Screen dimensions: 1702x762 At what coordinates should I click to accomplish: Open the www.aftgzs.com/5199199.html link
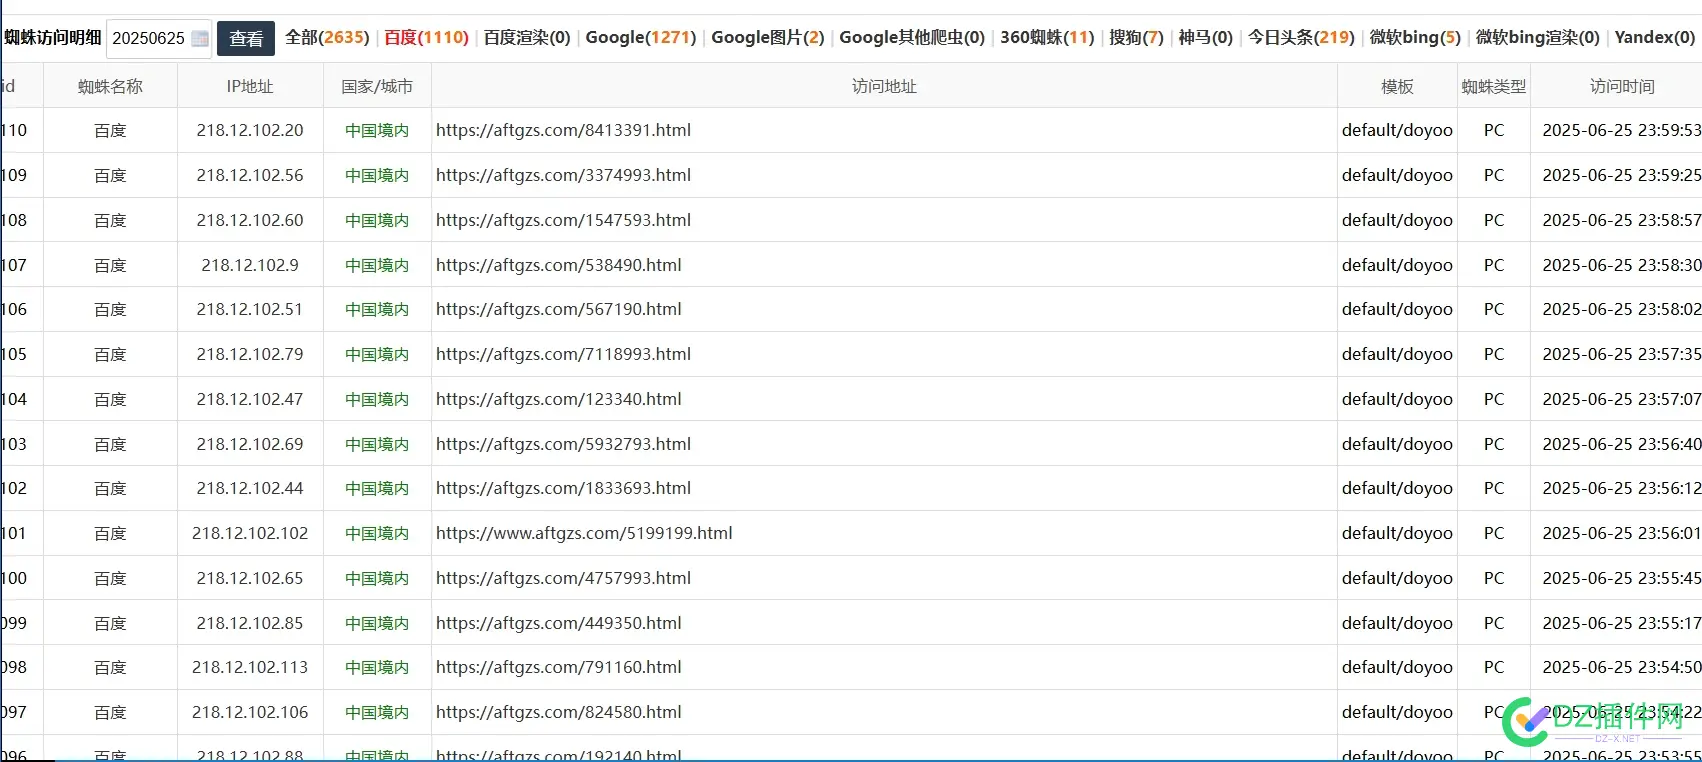pos(584,533)
